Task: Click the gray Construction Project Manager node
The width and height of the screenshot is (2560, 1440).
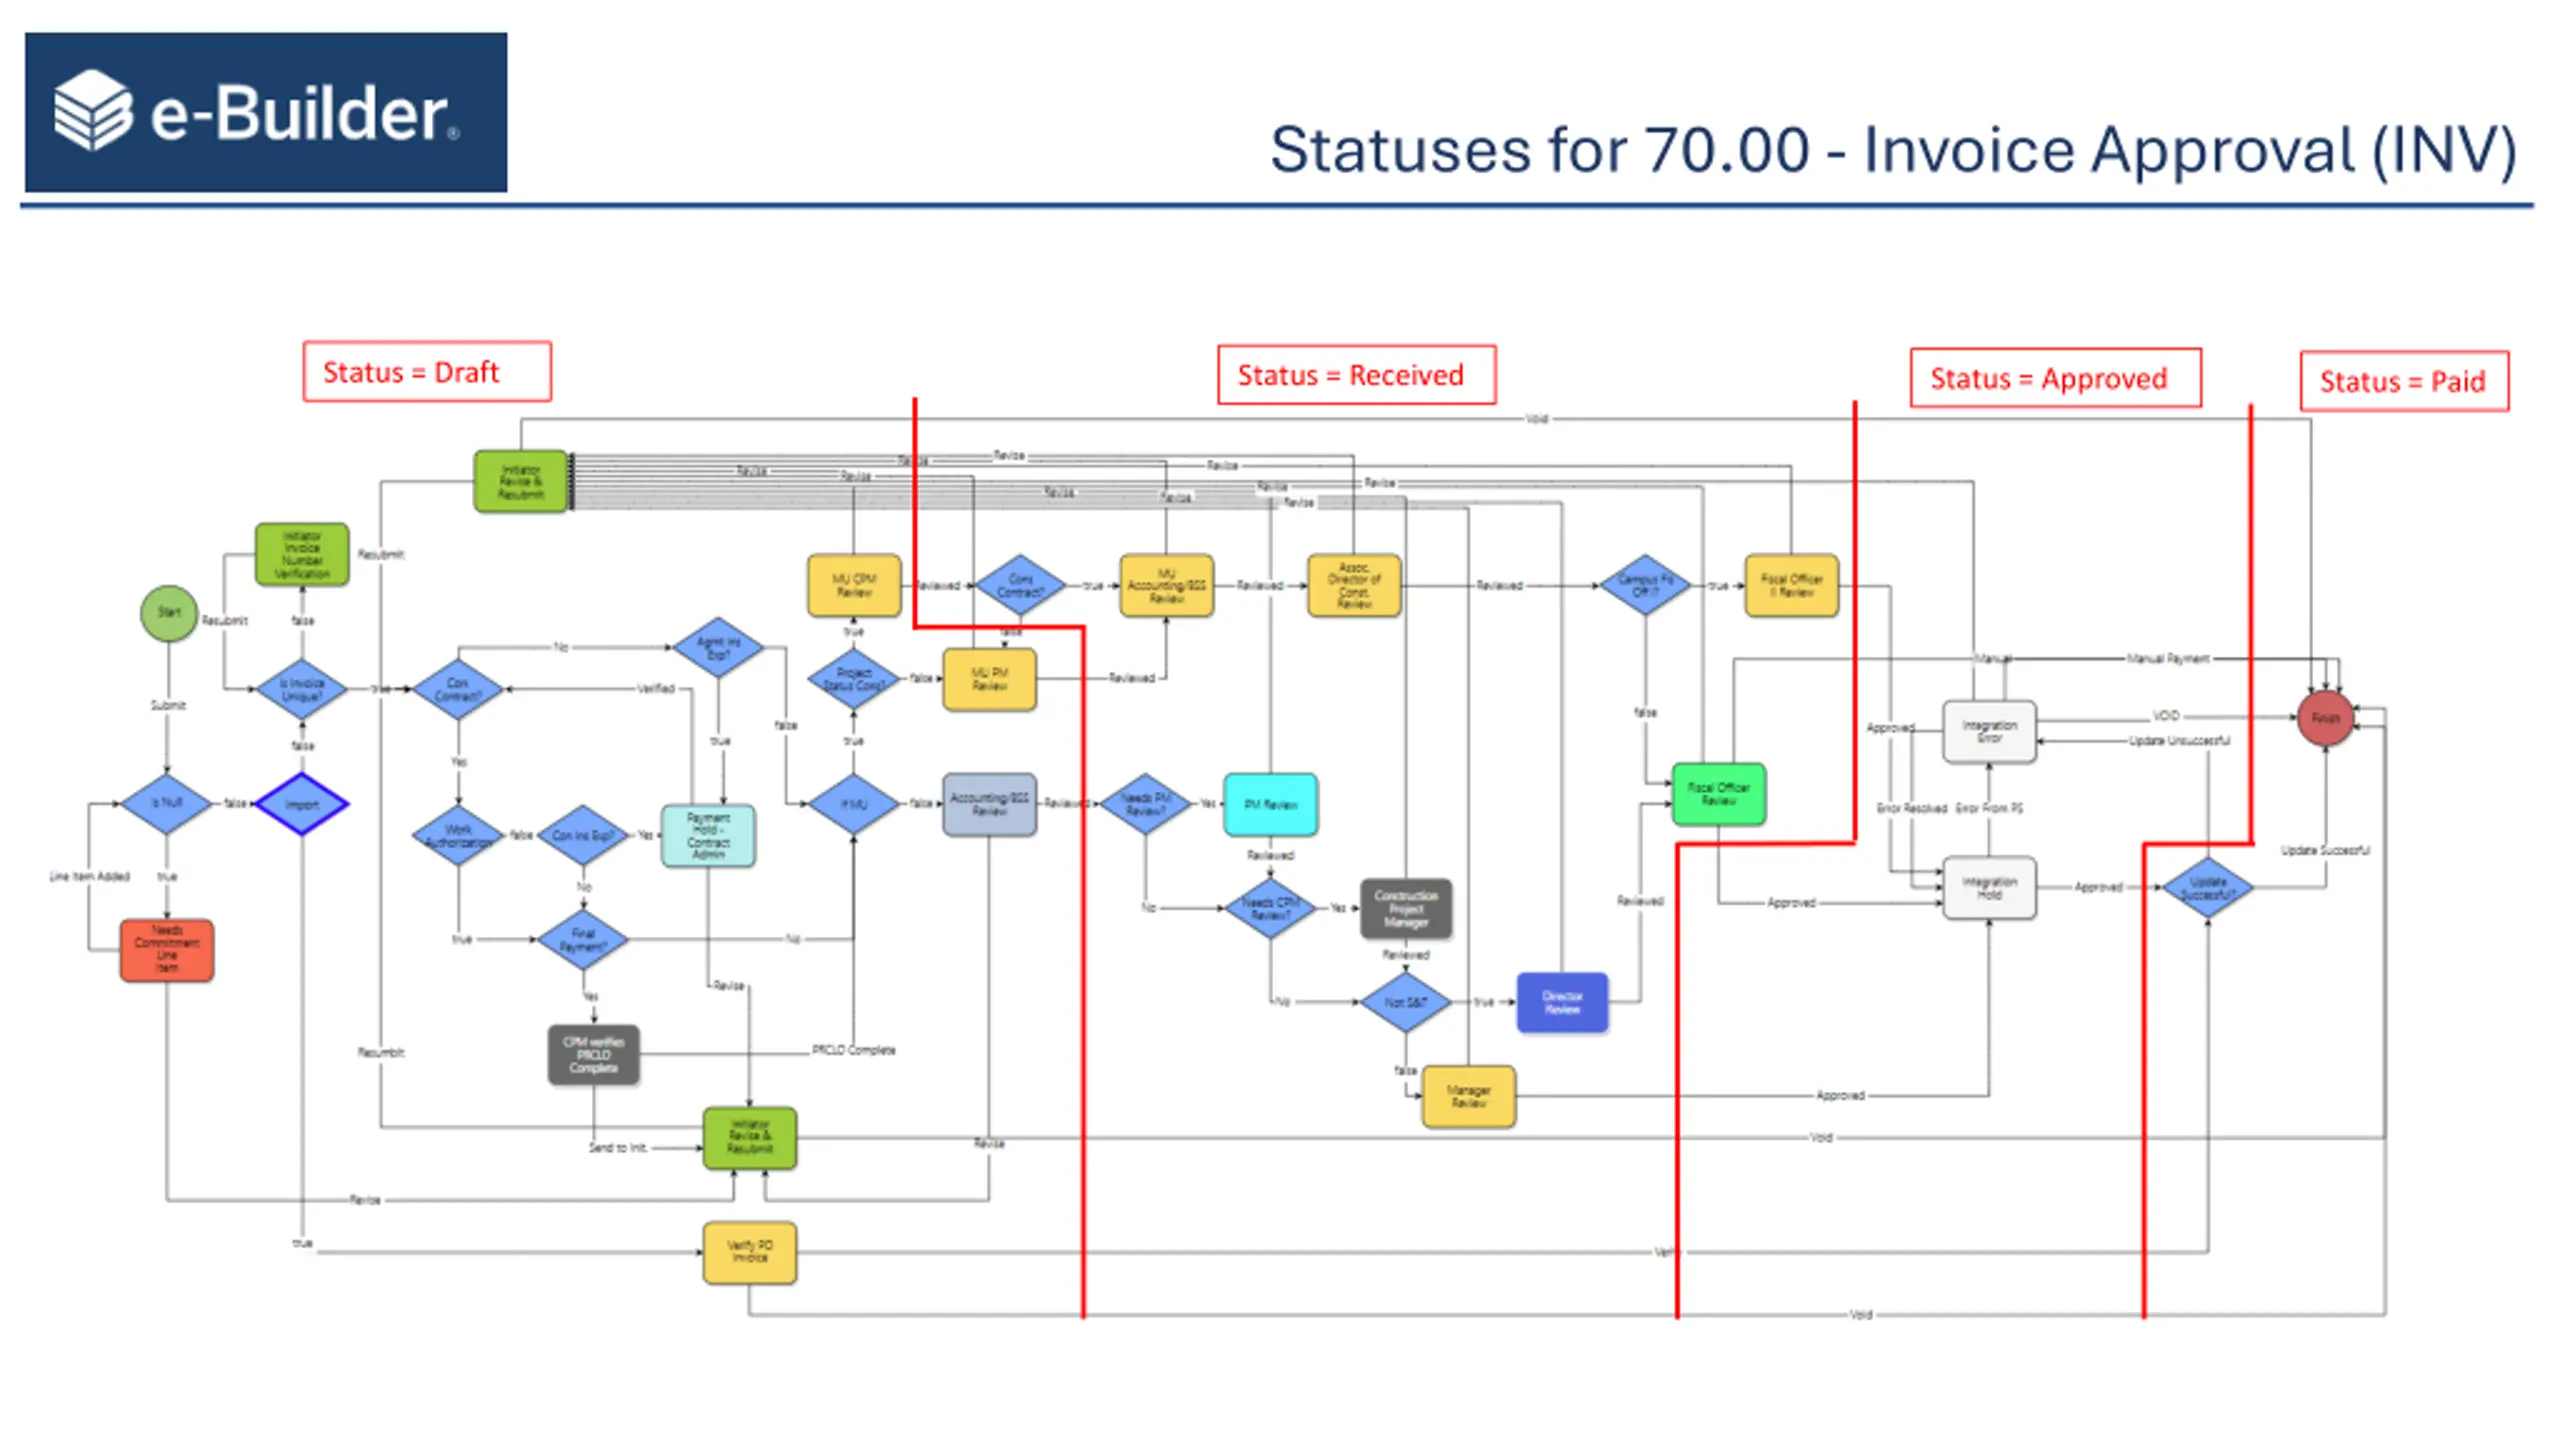Action: (1405, 908)
